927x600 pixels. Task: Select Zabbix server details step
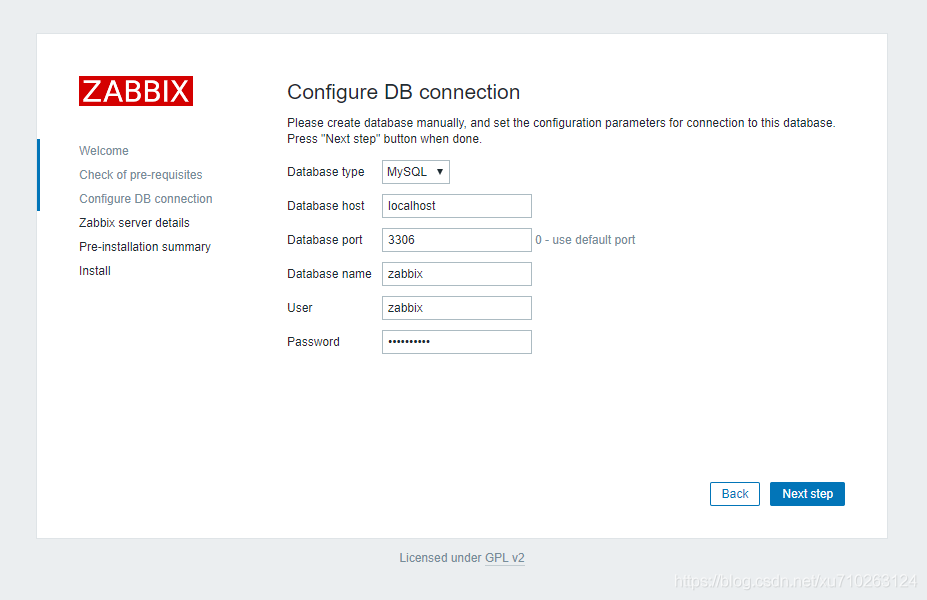(134, 223)
